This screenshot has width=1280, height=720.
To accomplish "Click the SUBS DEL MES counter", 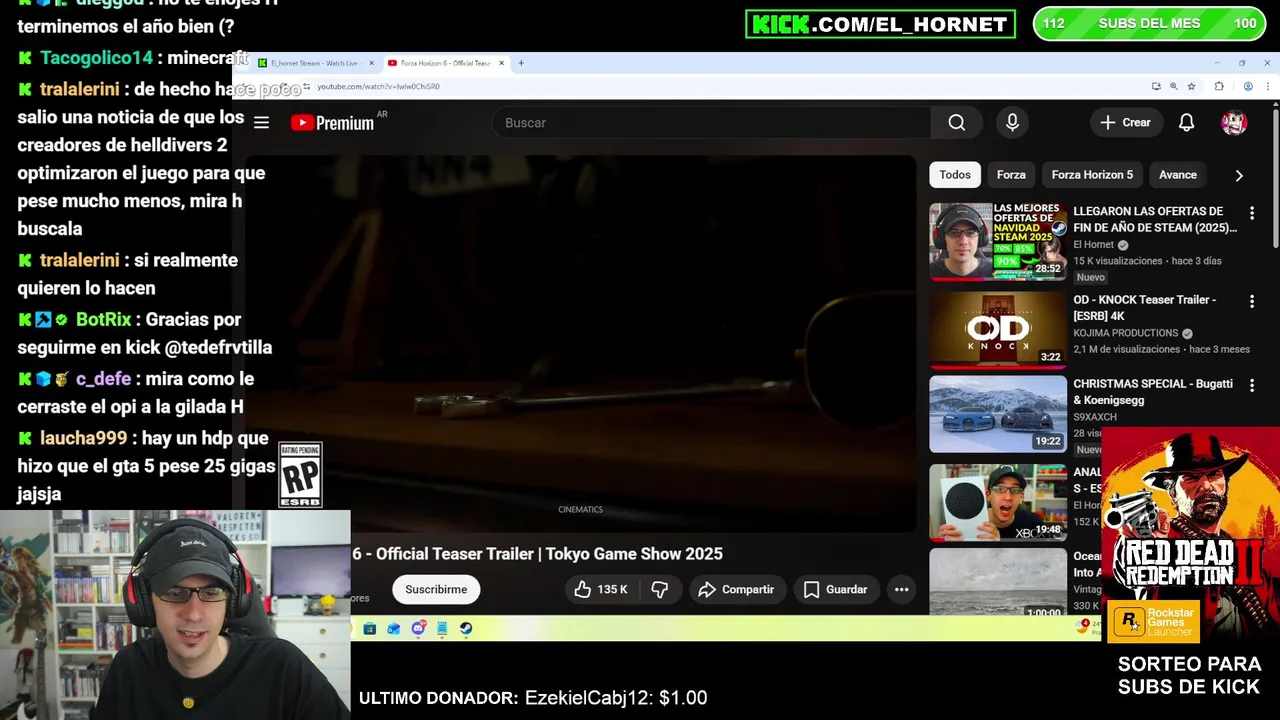I will pos(1149,23).
